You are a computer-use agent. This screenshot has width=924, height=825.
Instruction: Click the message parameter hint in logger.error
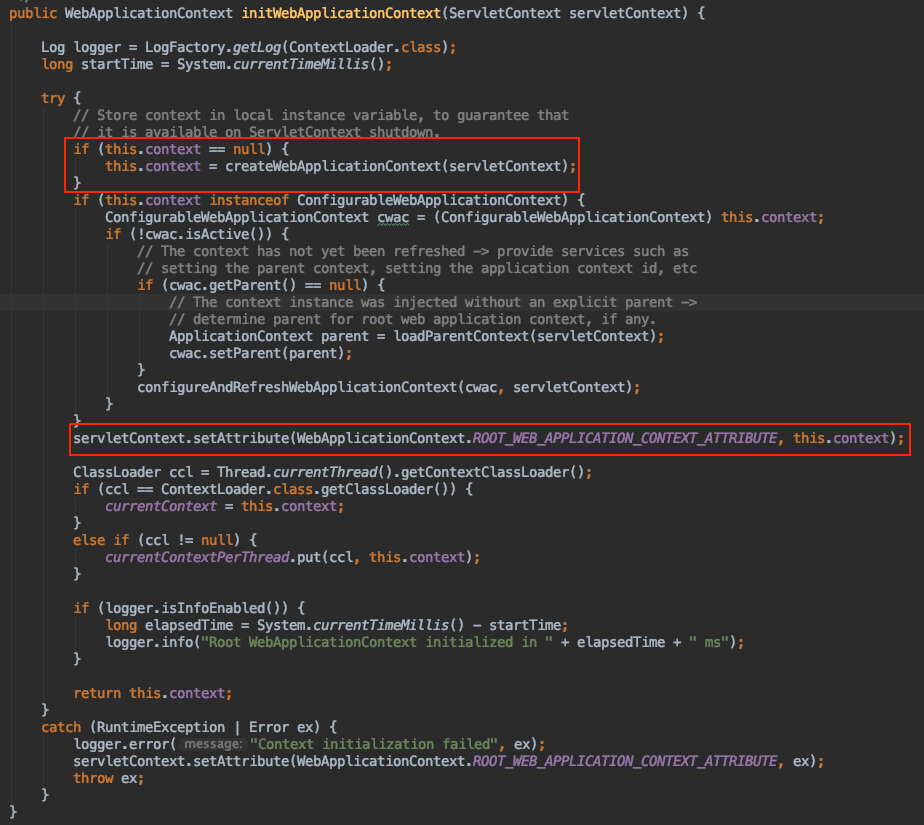[x=213, y=744]
